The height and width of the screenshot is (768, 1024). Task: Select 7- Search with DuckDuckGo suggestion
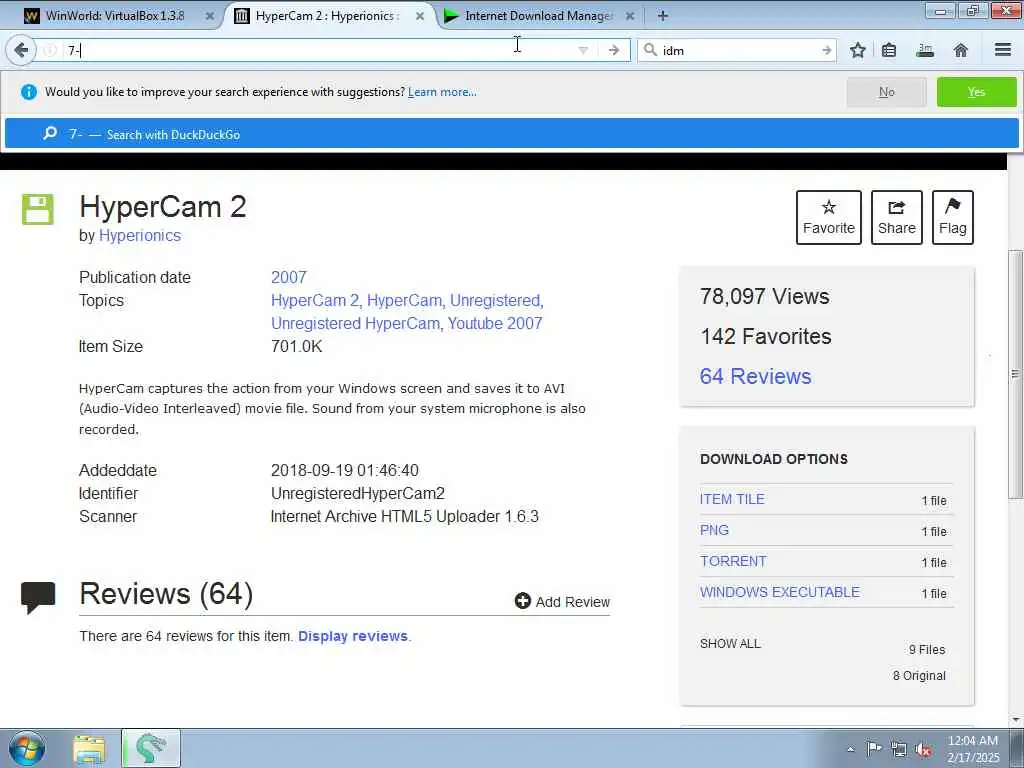coord(511,134)
